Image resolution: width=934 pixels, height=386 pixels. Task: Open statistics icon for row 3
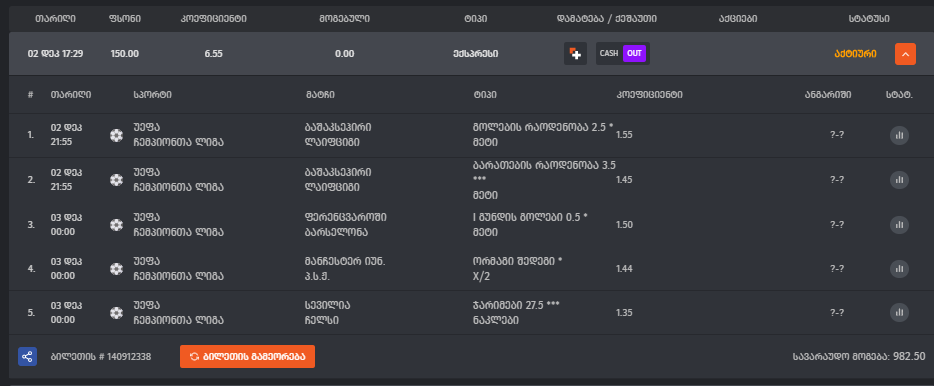tap(899, 225)
